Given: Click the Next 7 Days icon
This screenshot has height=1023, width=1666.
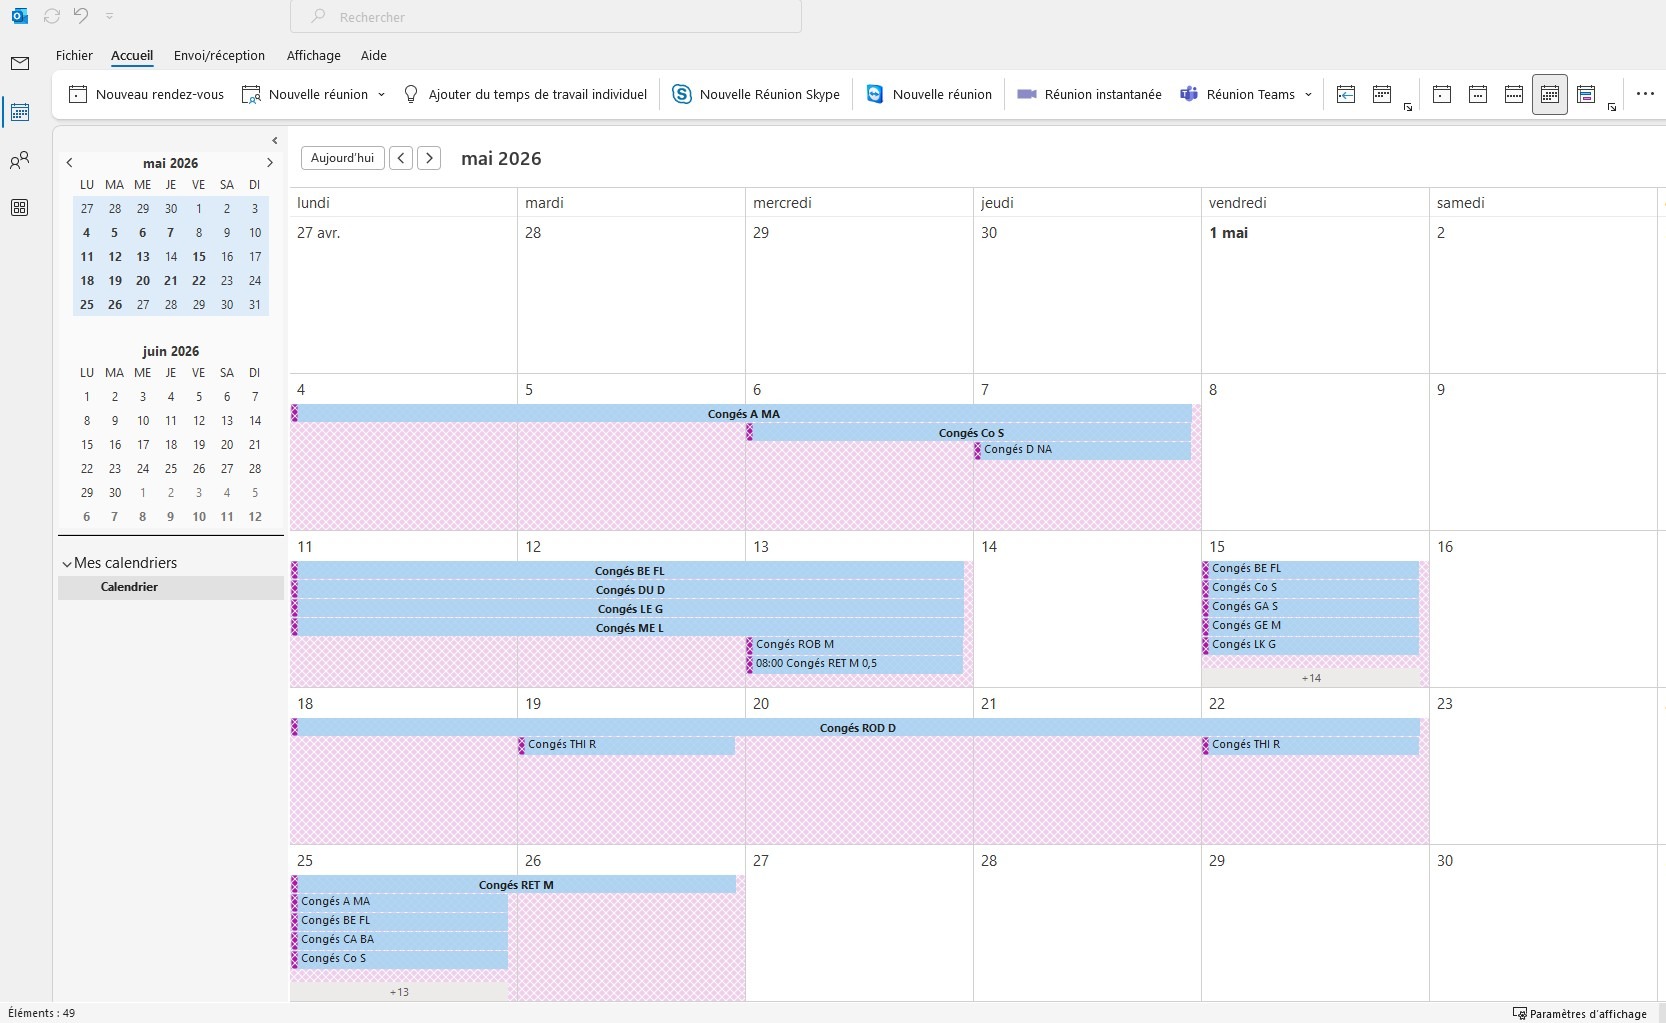Looking at the screenshot, I should pyautogui.click(x=1382, y=94).
